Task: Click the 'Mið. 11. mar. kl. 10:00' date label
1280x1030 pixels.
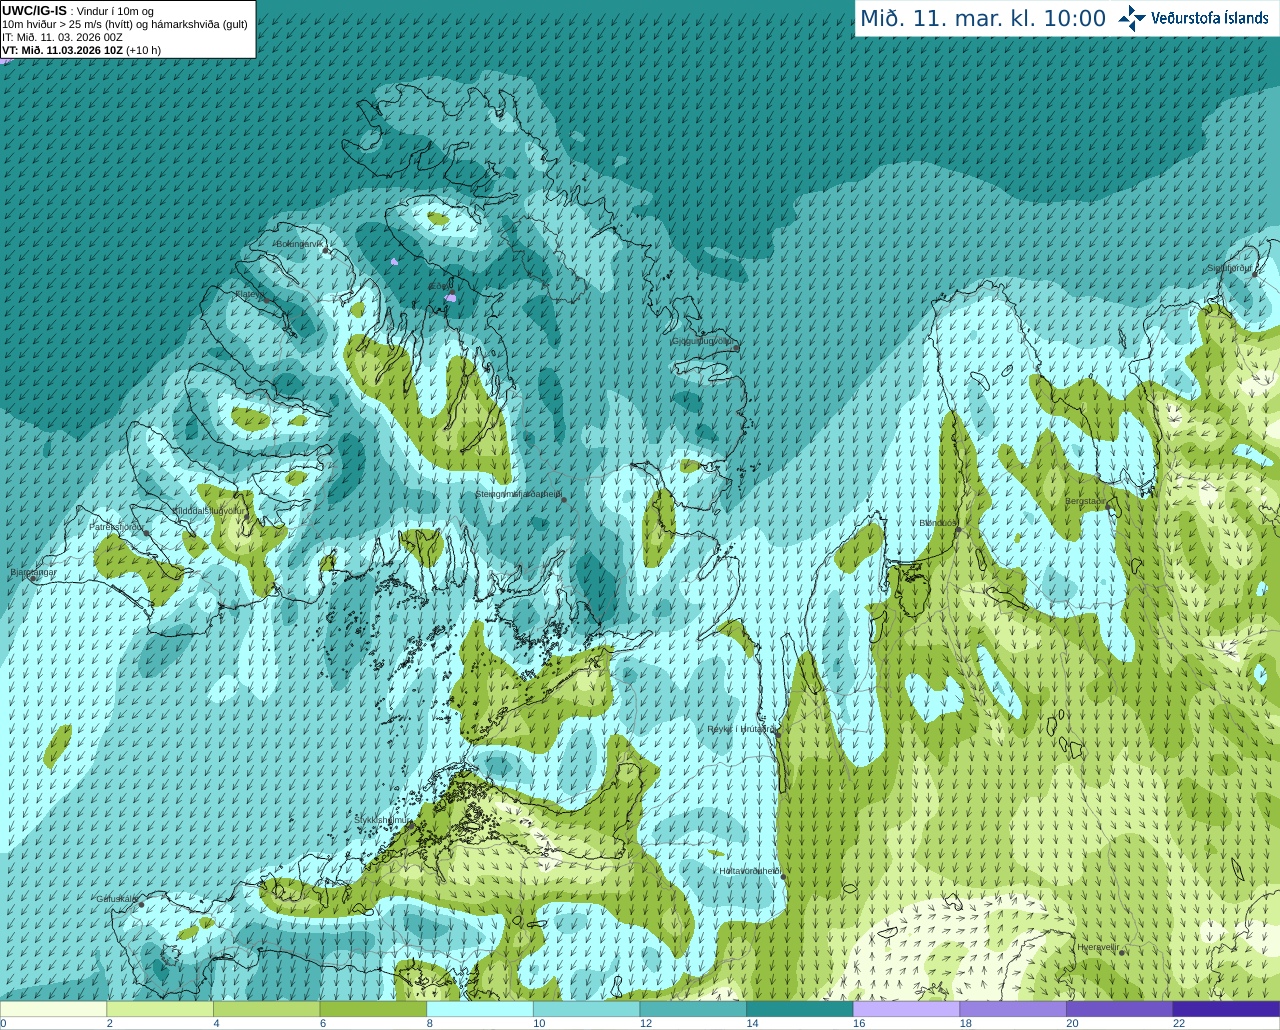Action: click(983, 19)
